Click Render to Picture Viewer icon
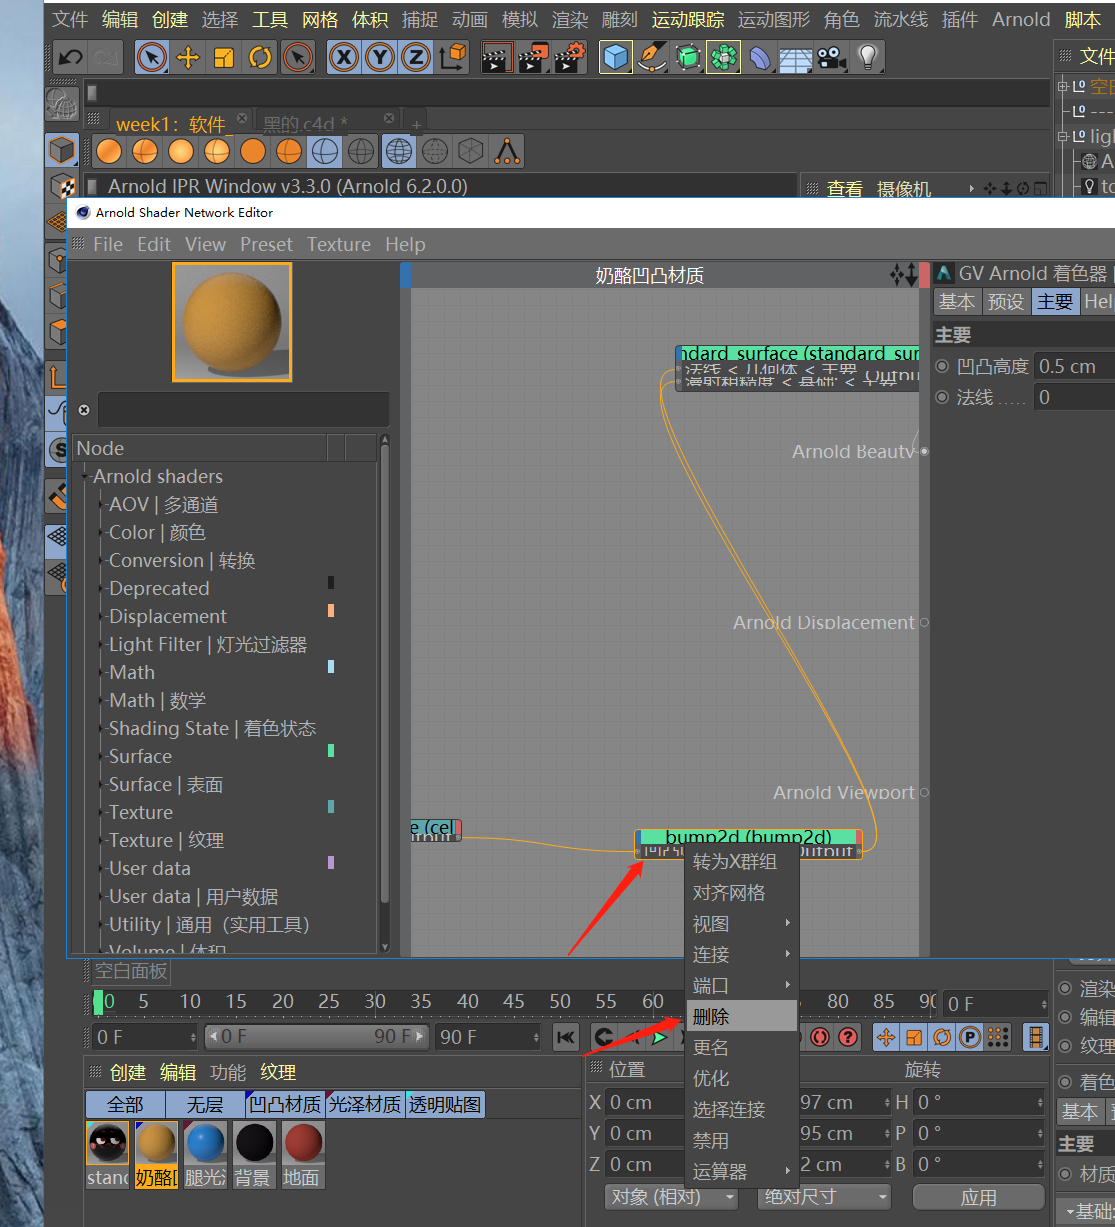 tap(533, 57)
